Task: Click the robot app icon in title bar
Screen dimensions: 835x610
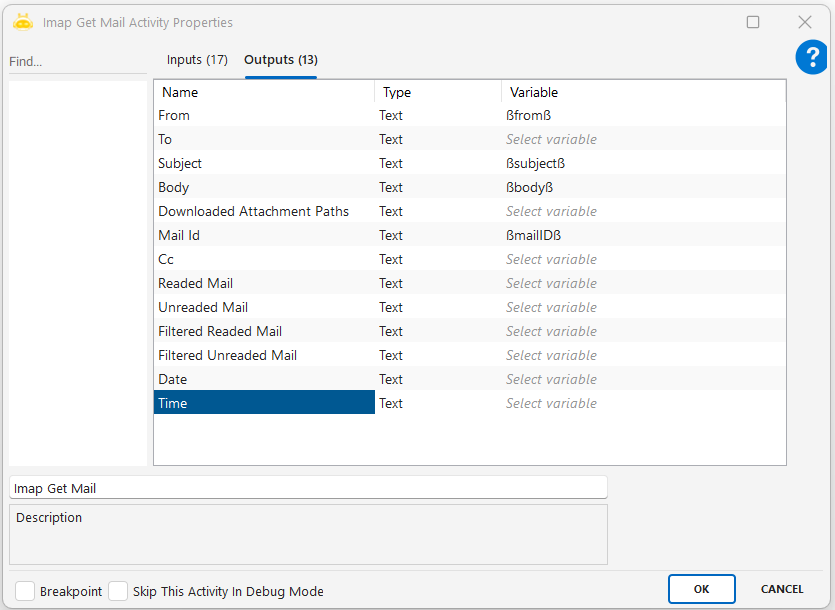Action: (23, 21)
